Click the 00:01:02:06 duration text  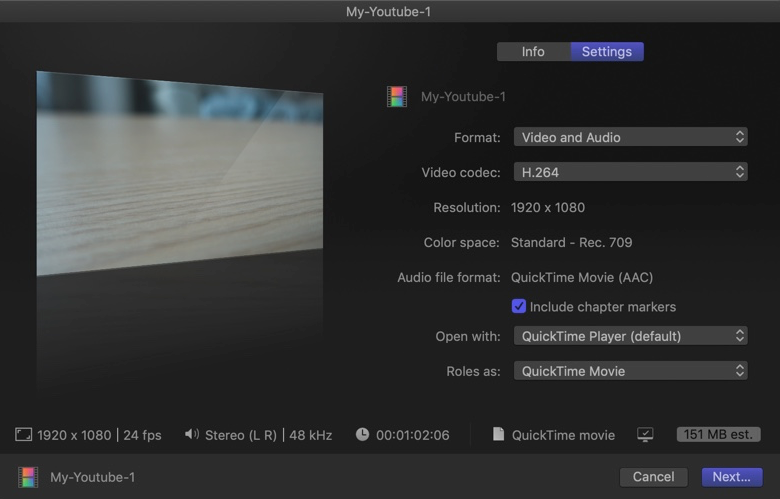pyautogui.click(x=412, y=435)
